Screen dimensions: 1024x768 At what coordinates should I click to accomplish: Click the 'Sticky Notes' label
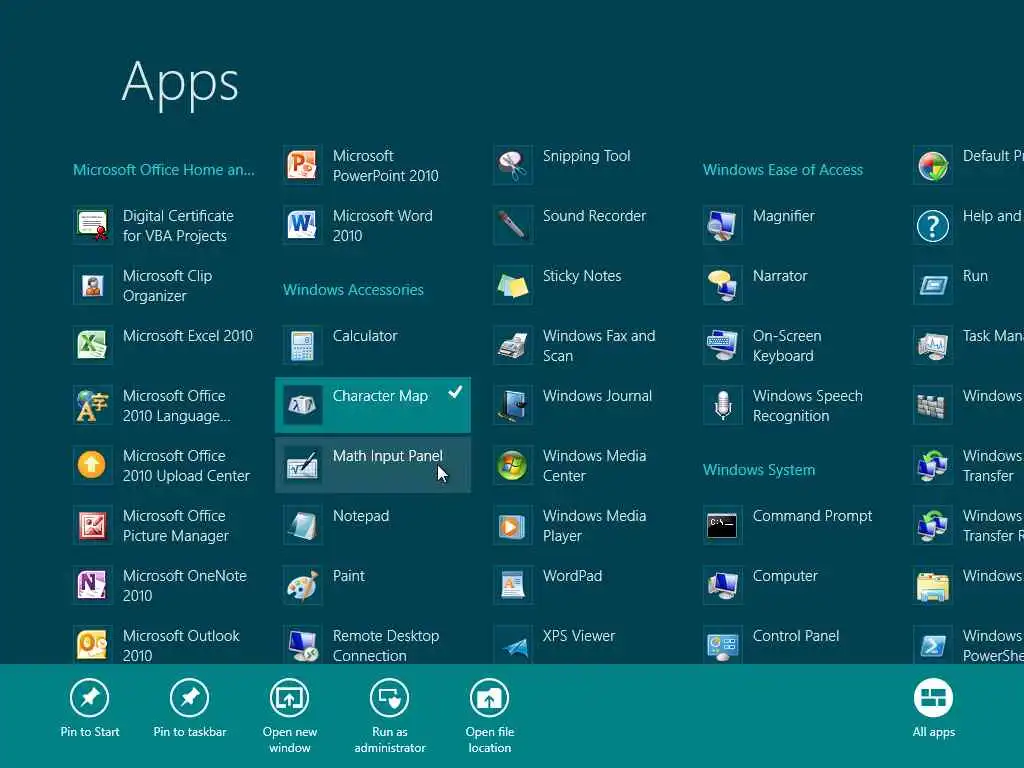pyautogui.click(x=582, y=276)
